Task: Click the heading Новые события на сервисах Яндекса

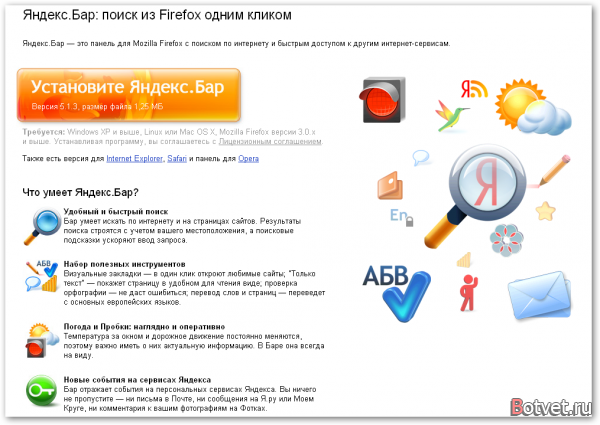Action: [x=137, y=380]
